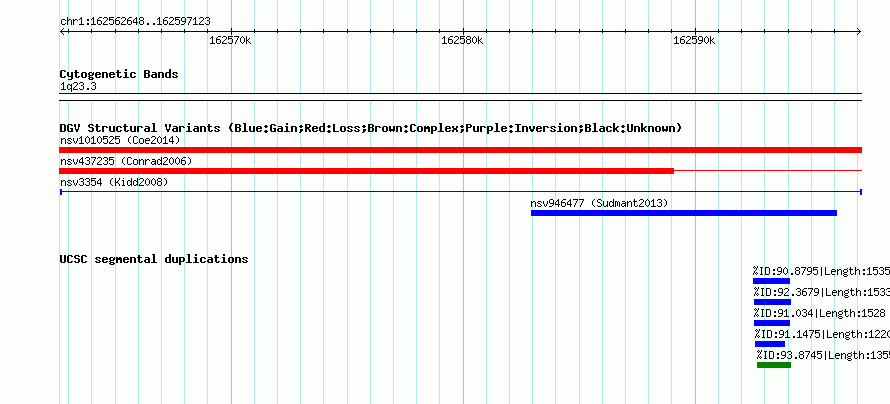Select the %ID:92.3679 segmental duplication bar

coord(772,302)
